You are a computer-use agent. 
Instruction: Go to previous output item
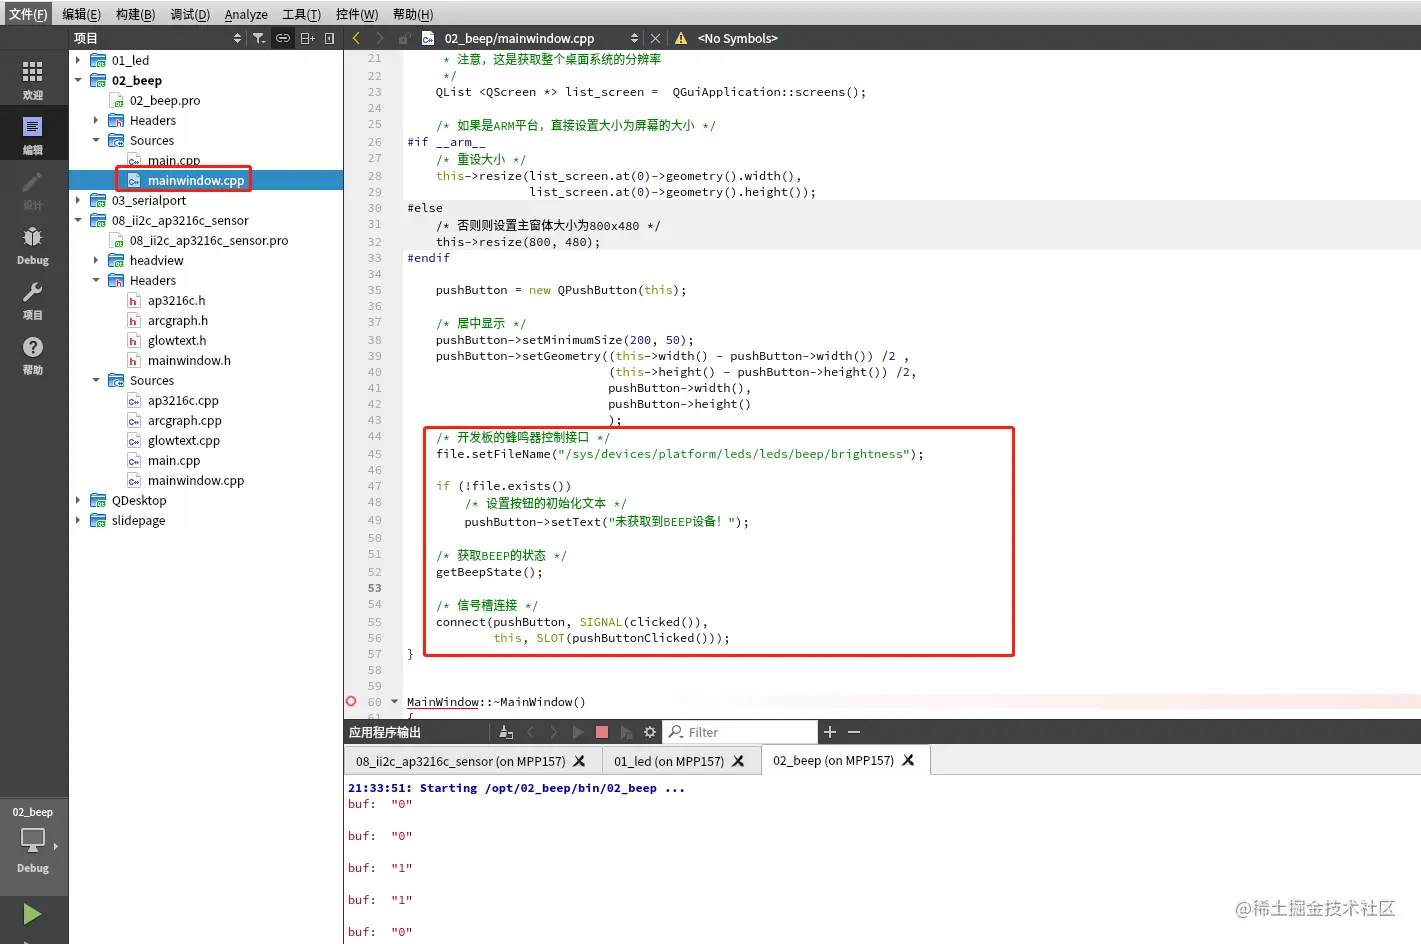(530, 732)
